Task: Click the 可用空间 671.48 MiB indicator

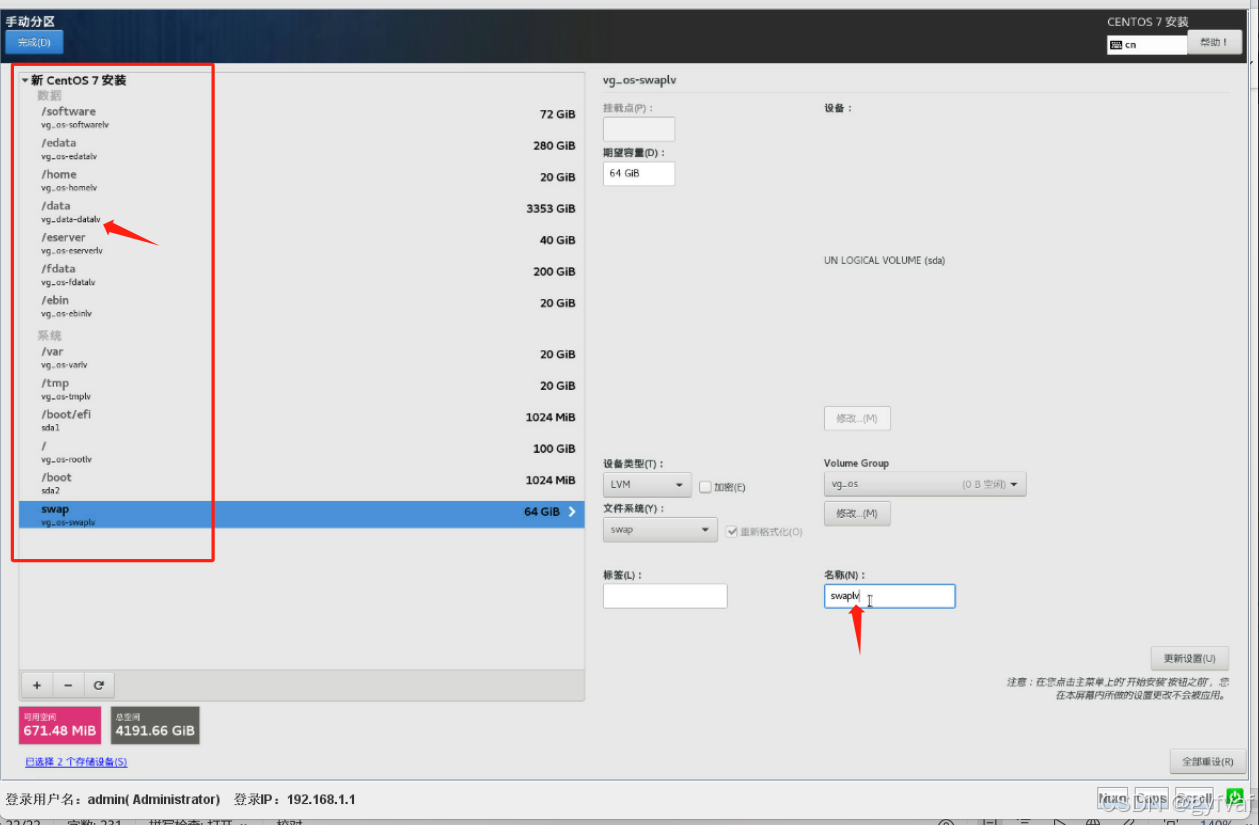Action: 60,725
